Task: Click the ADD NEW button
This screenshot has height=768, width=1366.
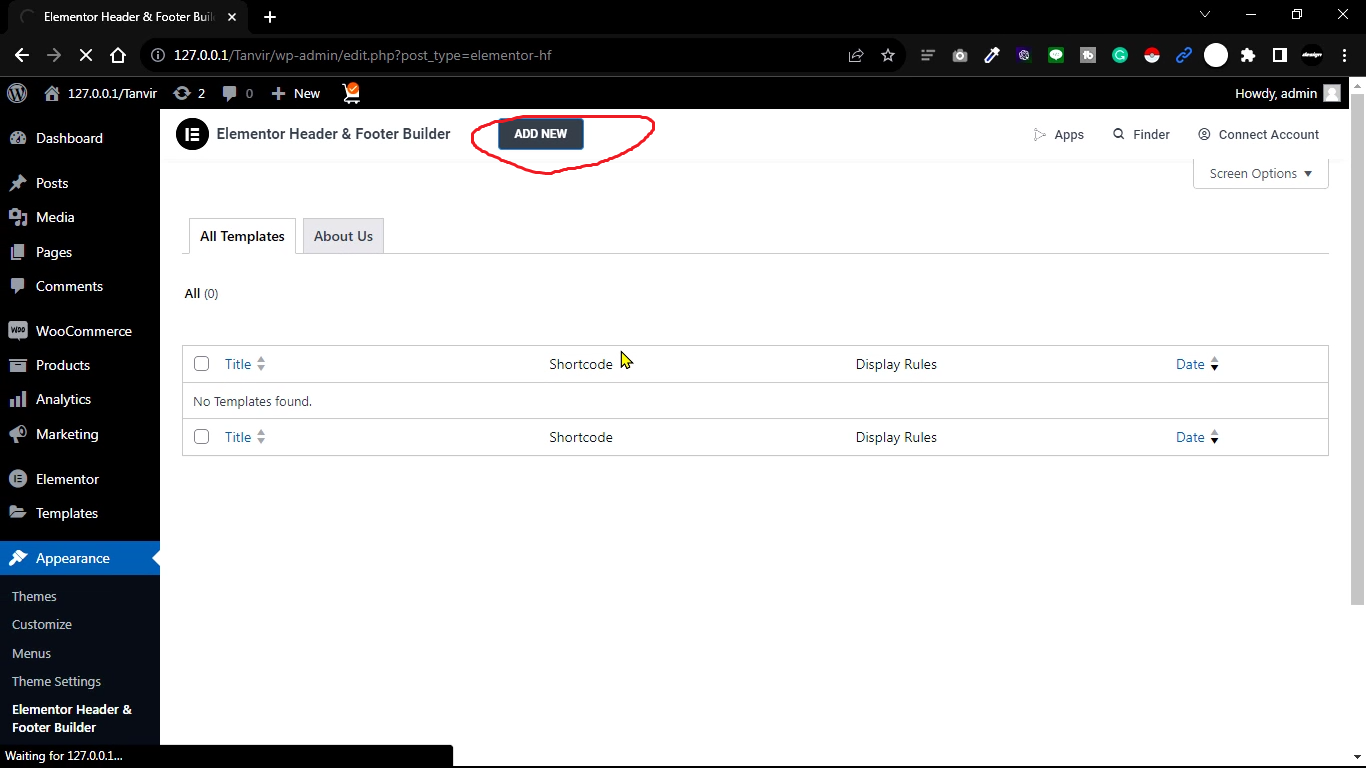Action: (540, 133)
